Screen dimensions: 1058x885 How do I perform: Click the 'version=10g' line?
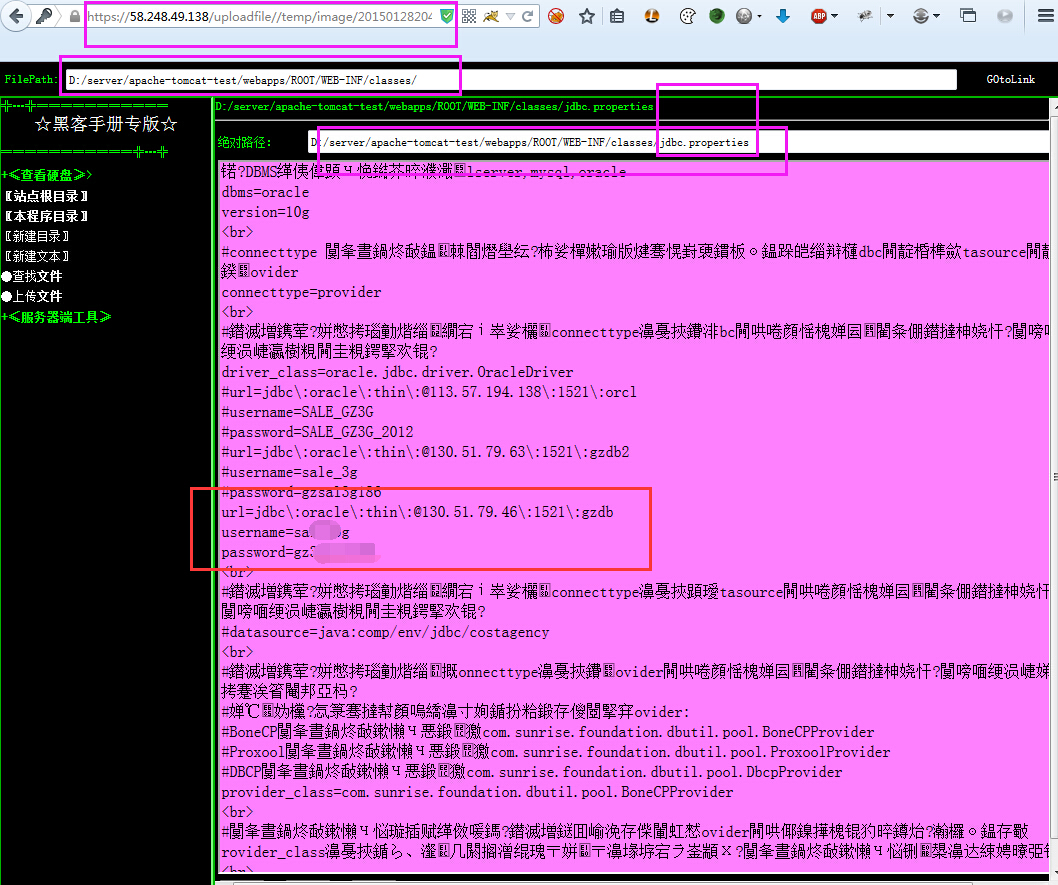tap(265, 212)
